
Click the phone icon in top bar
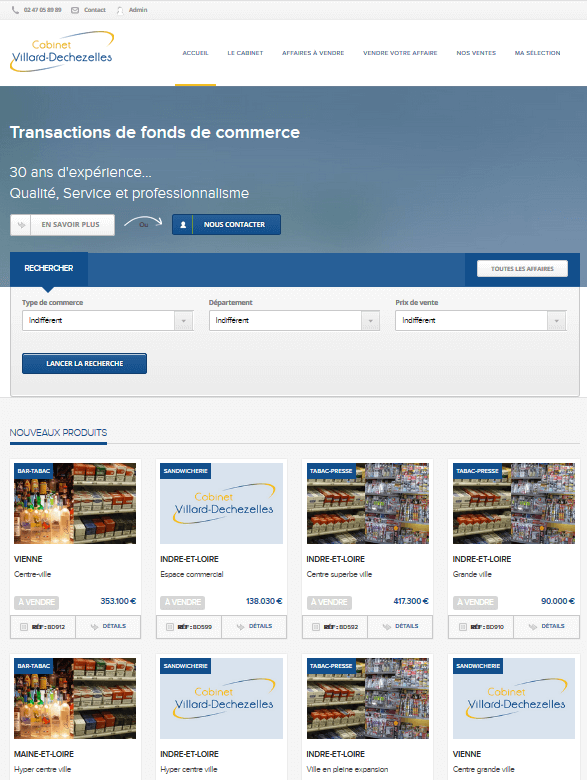coord(15,10)
